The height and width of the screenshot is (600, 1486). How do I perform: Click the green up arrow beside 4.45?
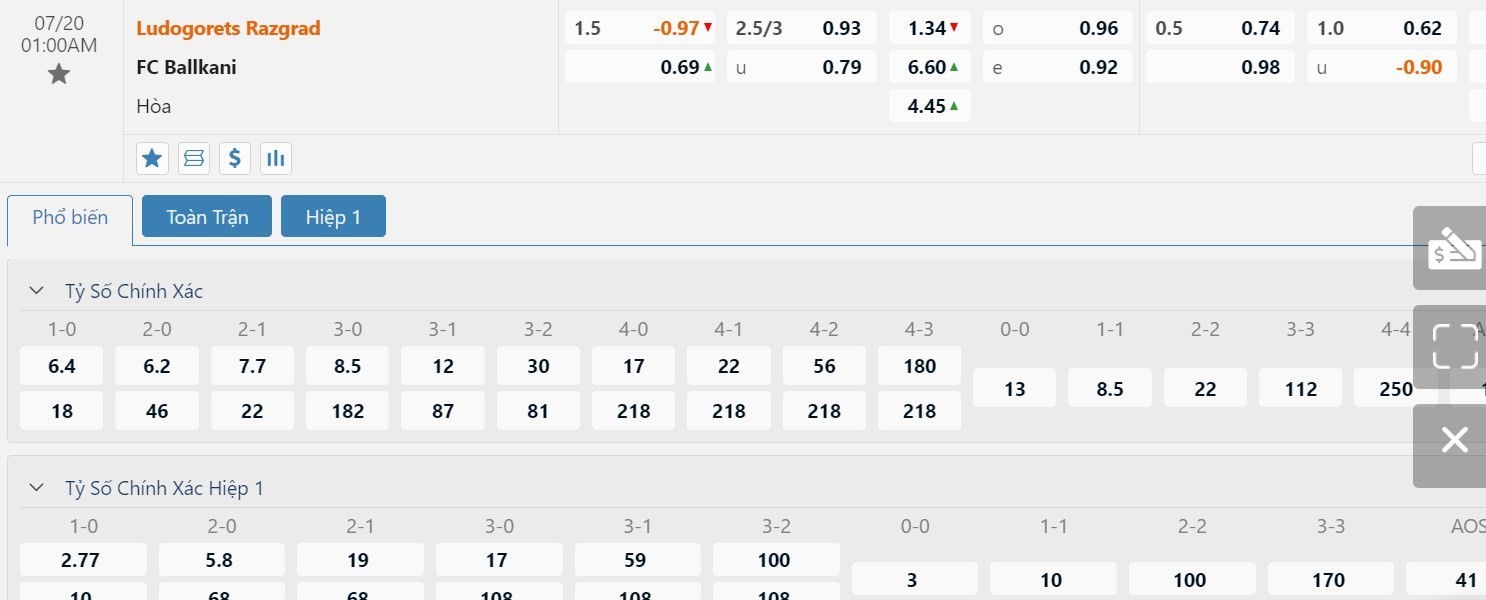(x=954, y=106)
